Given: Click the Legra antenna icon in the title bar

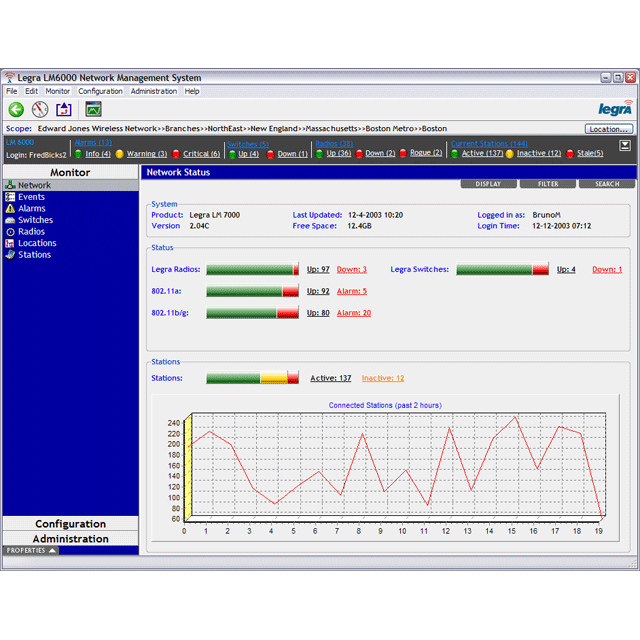Looking at the screenshot, I should [9, 77].
